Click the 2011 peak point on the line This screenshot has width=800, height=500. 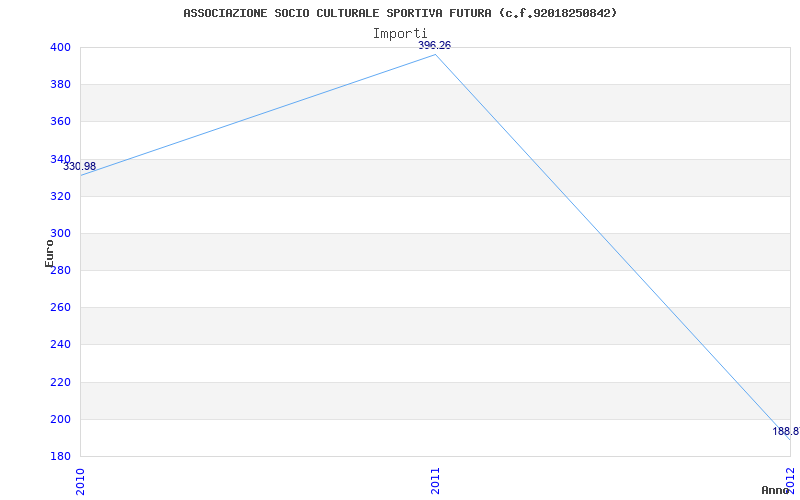[435, 55]
